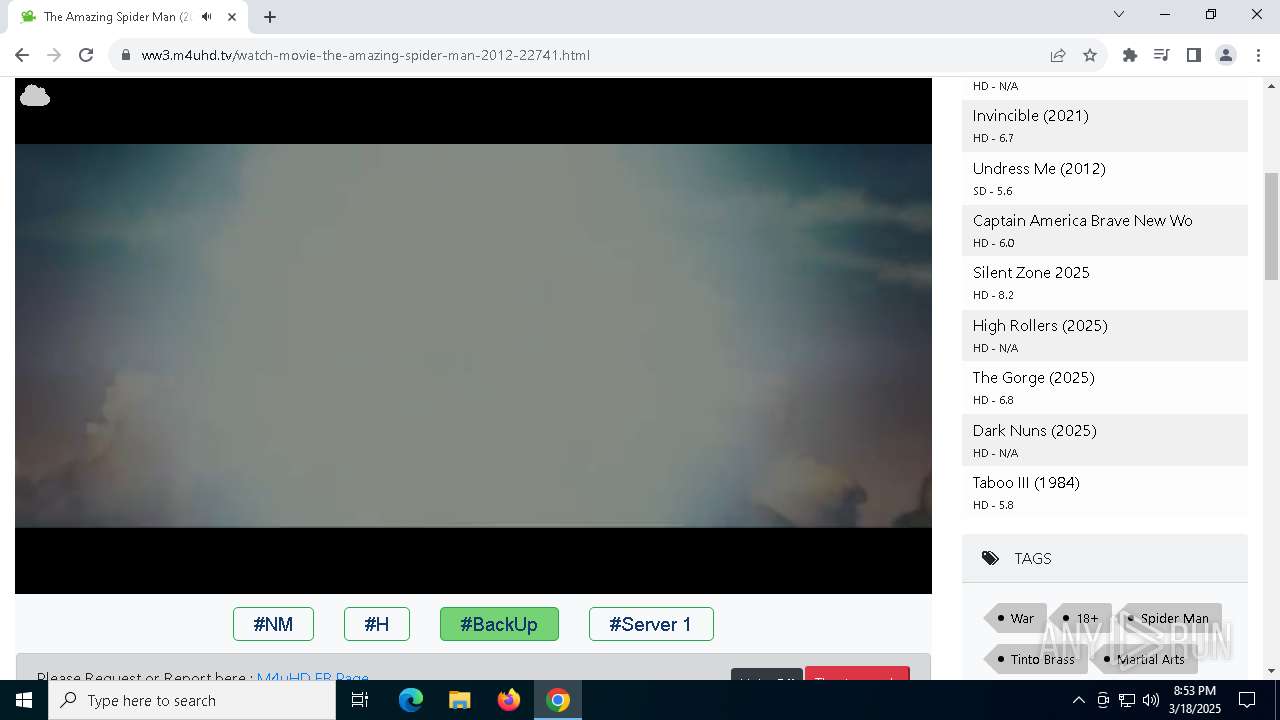The width and height of the screenshot is (1280, 720).
Task: Go back with the browser back arrow
Action: tap(22, 55)
